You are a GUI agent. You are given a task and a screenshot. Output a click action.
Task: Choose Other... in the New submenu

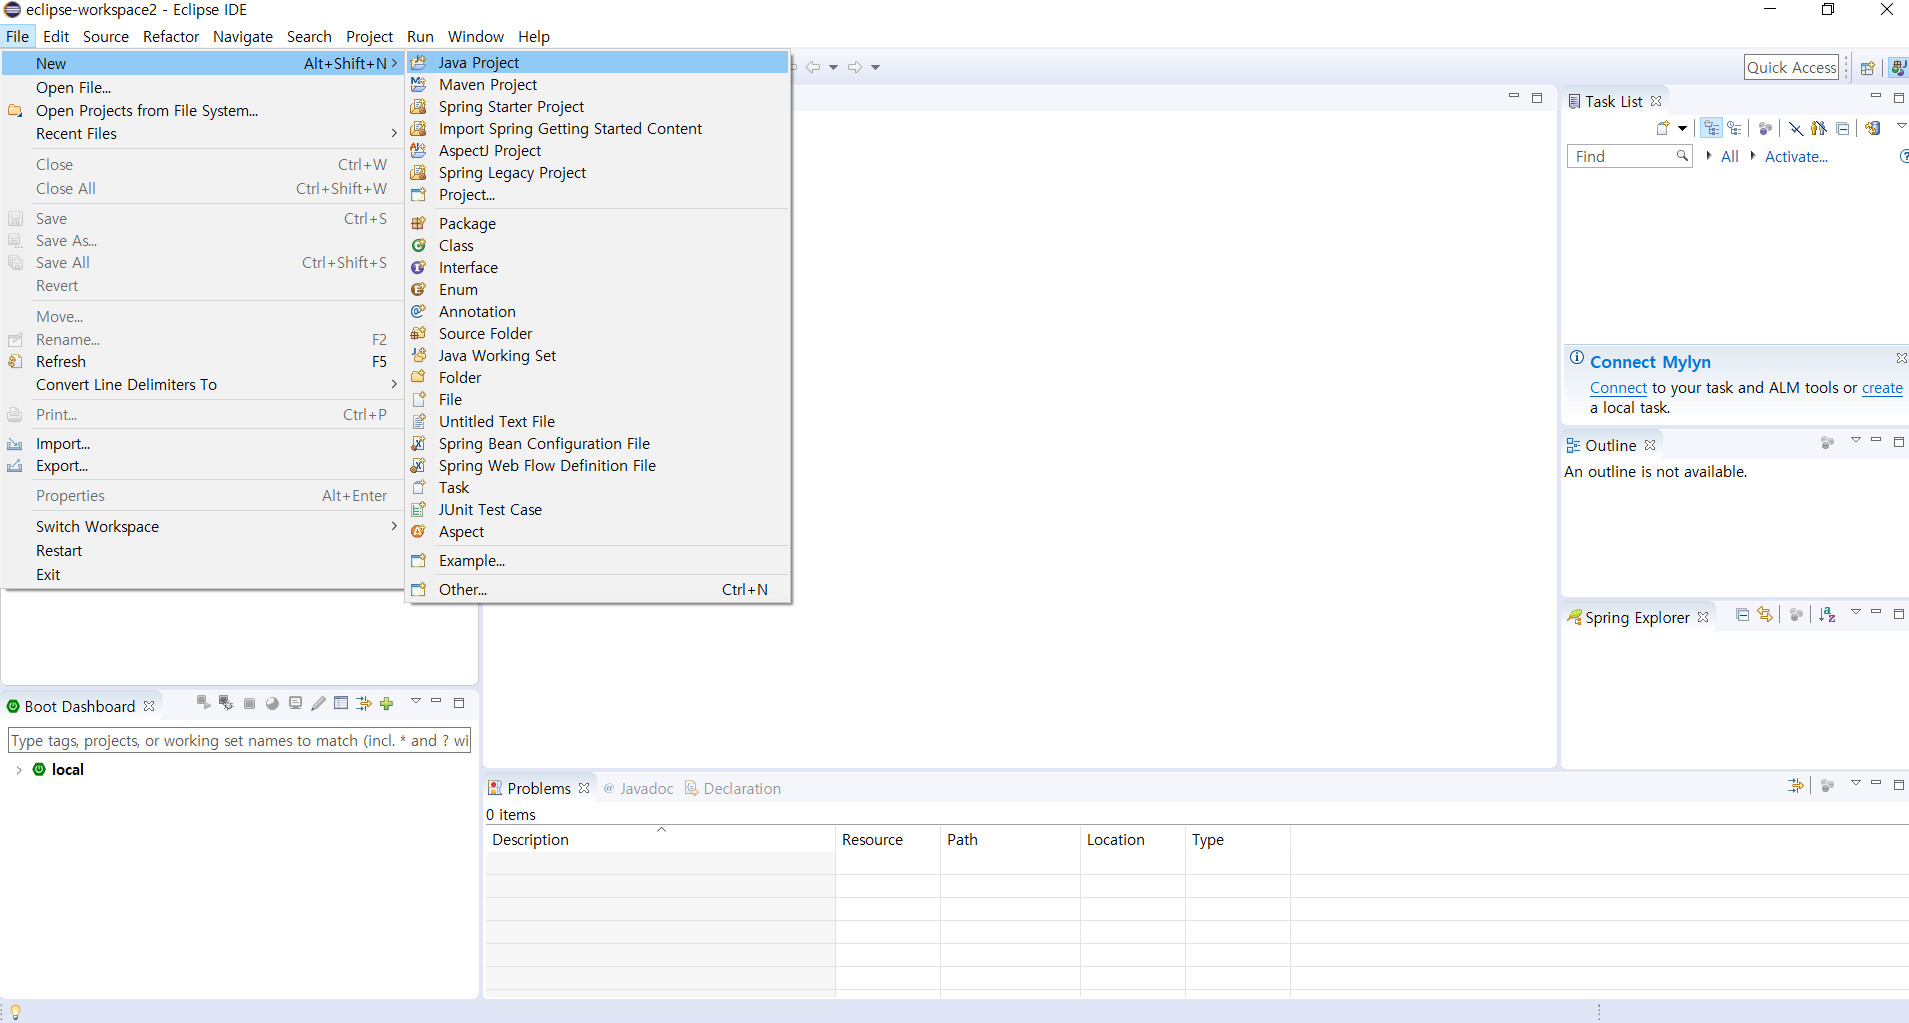[598, 590]
